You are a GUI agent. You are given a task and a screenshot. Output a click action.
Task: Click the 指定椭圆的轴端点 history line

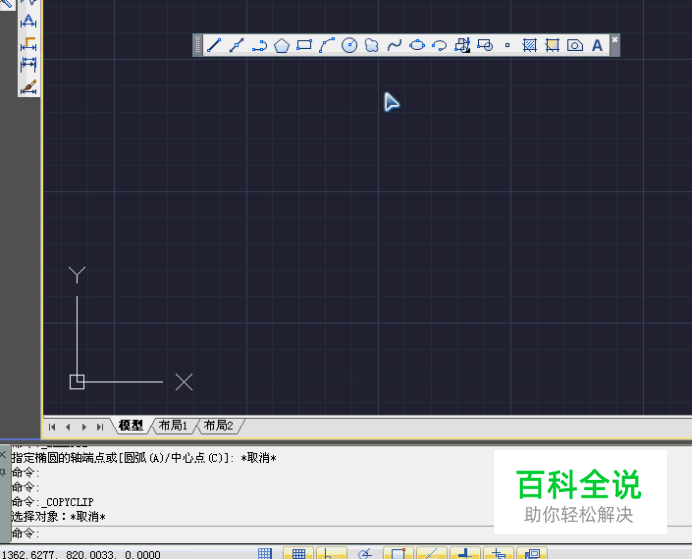(x=144, y=458)
